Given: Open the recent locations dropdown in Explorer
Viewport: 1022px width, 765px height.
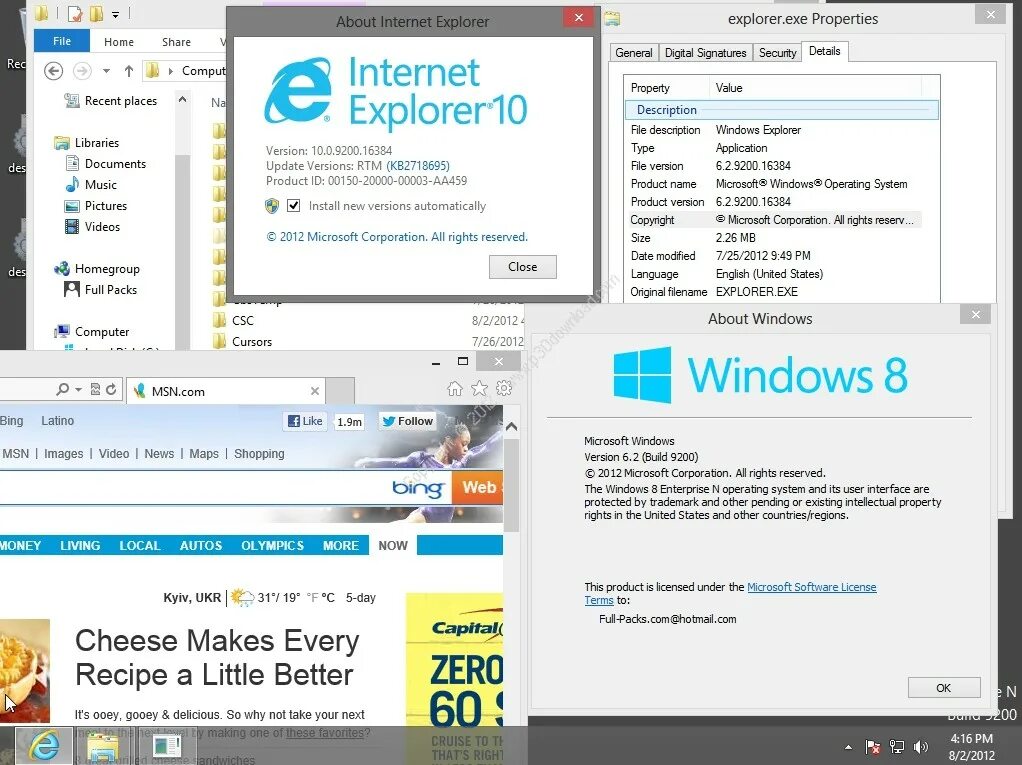Looking at the screenshot, I should click(x=106, y=70).
